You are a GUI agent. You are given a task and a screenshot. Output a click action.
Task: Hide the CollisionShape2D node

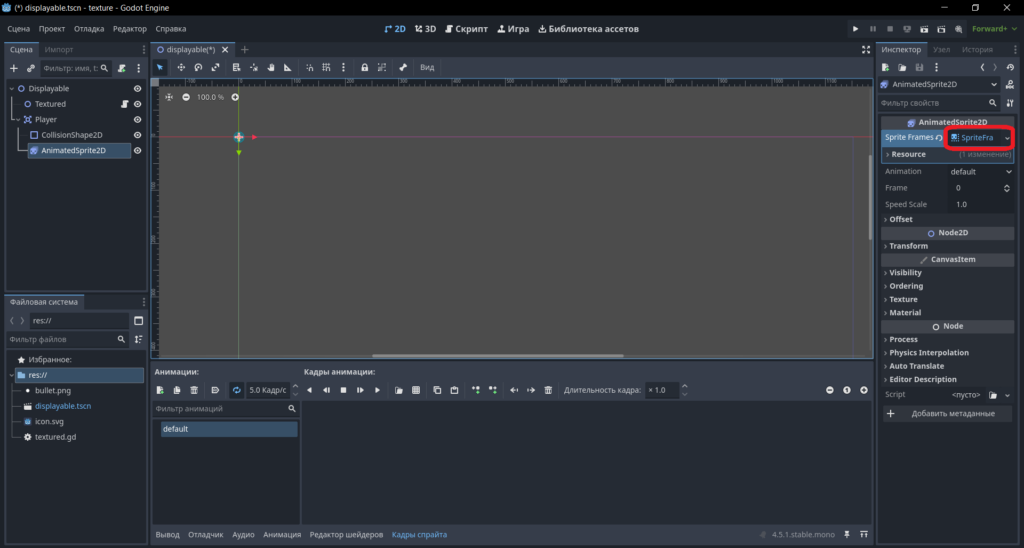(x=137, y=135)
